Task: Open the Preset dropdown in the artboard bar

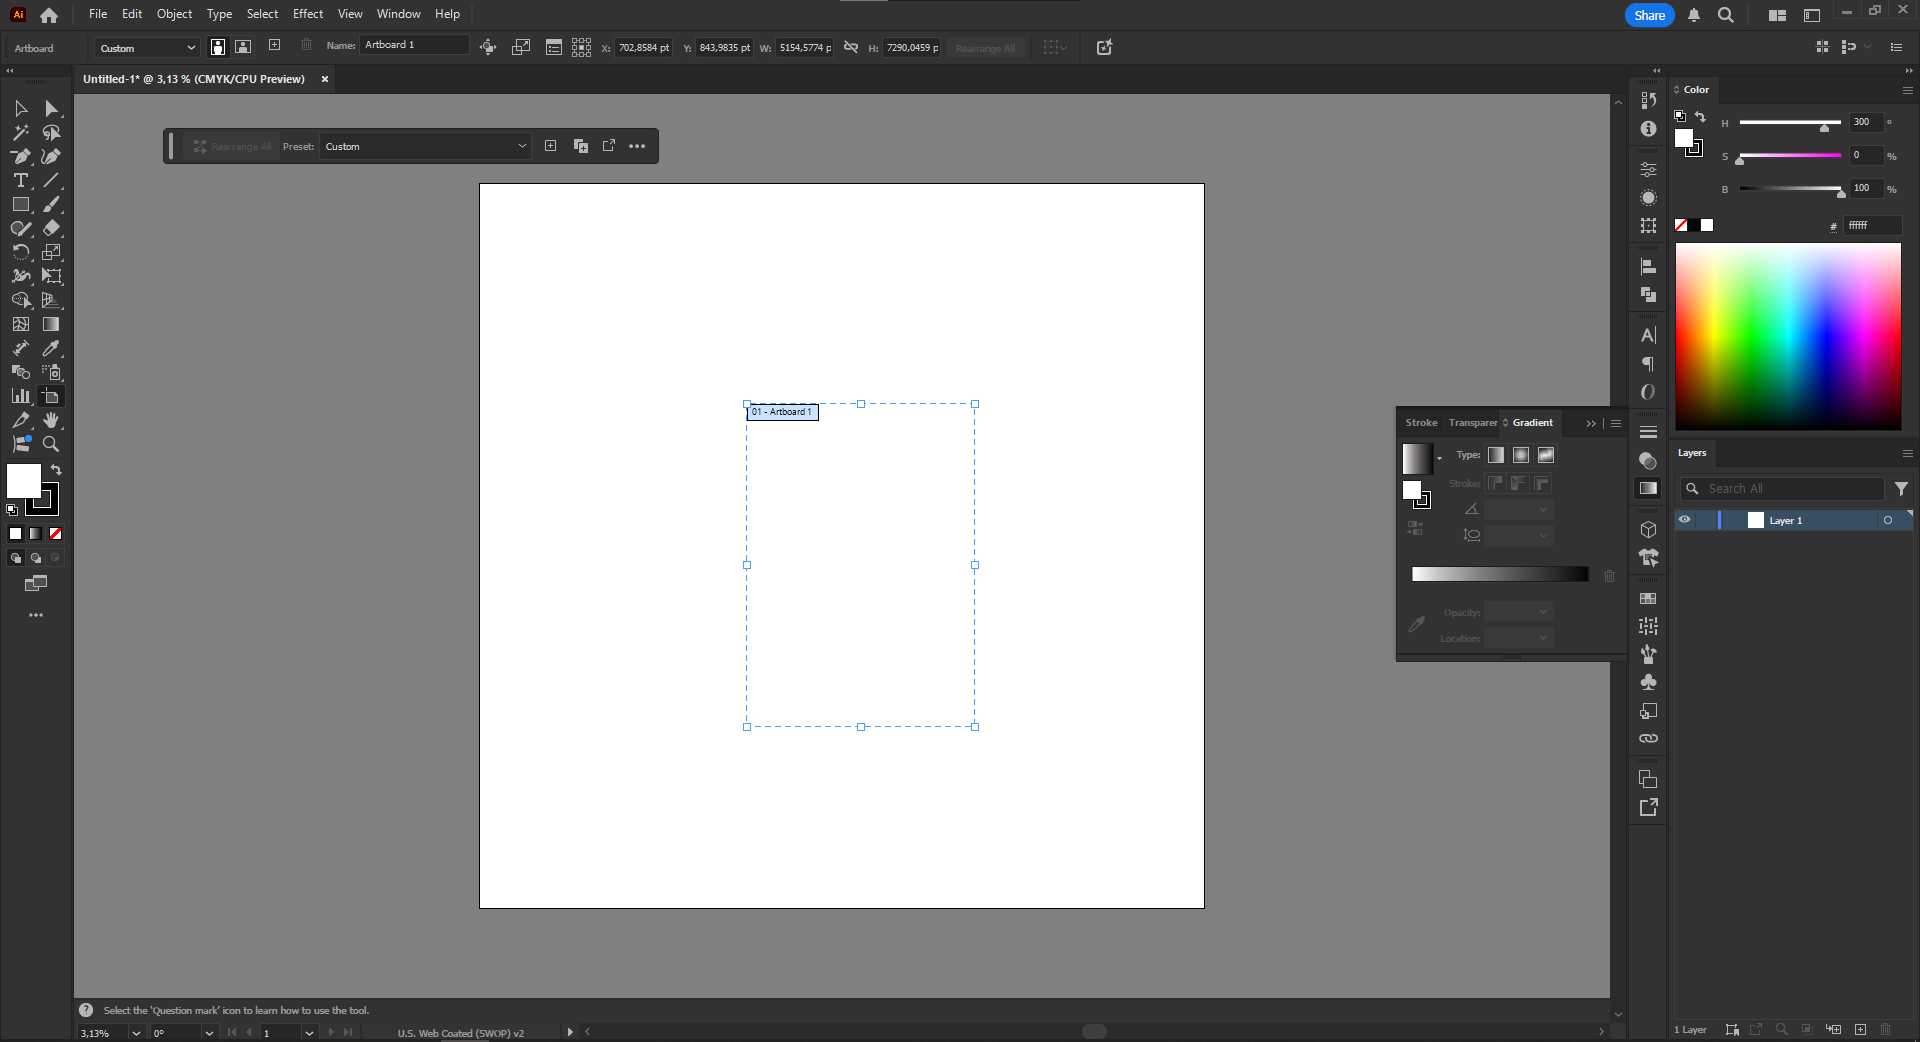Action: [424, 146]
